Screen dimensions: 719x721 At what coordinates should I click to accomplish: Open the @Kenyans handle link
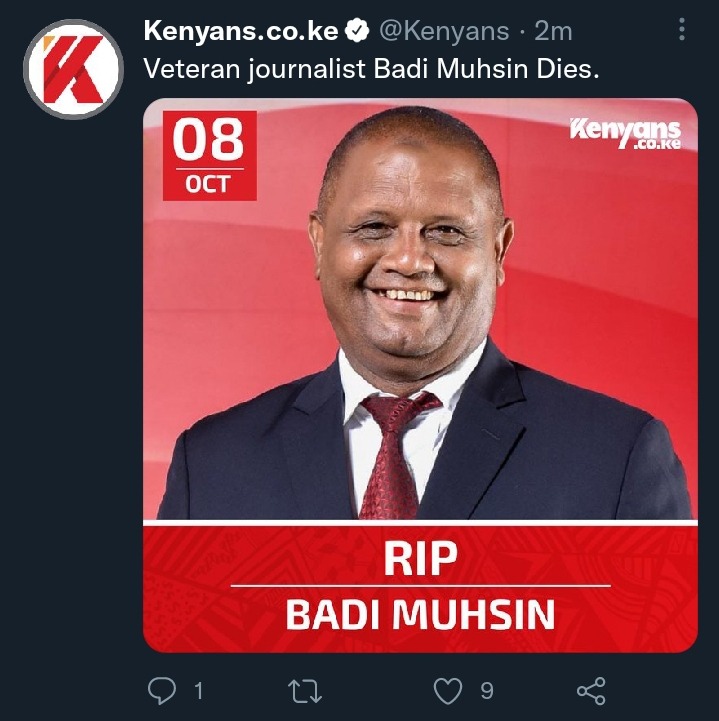tap(445, 31)
